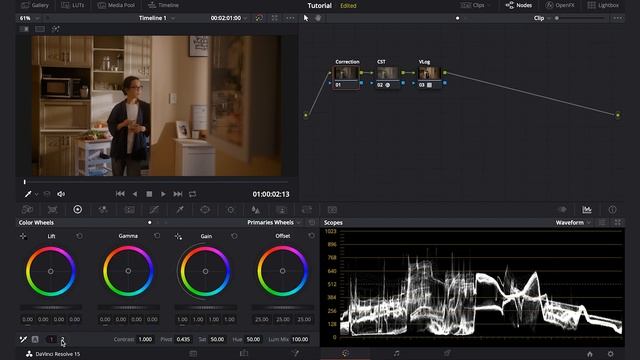Reset all Color Wheels adjustments
This screenshot has width=640, height=360.
click(312, 222)
